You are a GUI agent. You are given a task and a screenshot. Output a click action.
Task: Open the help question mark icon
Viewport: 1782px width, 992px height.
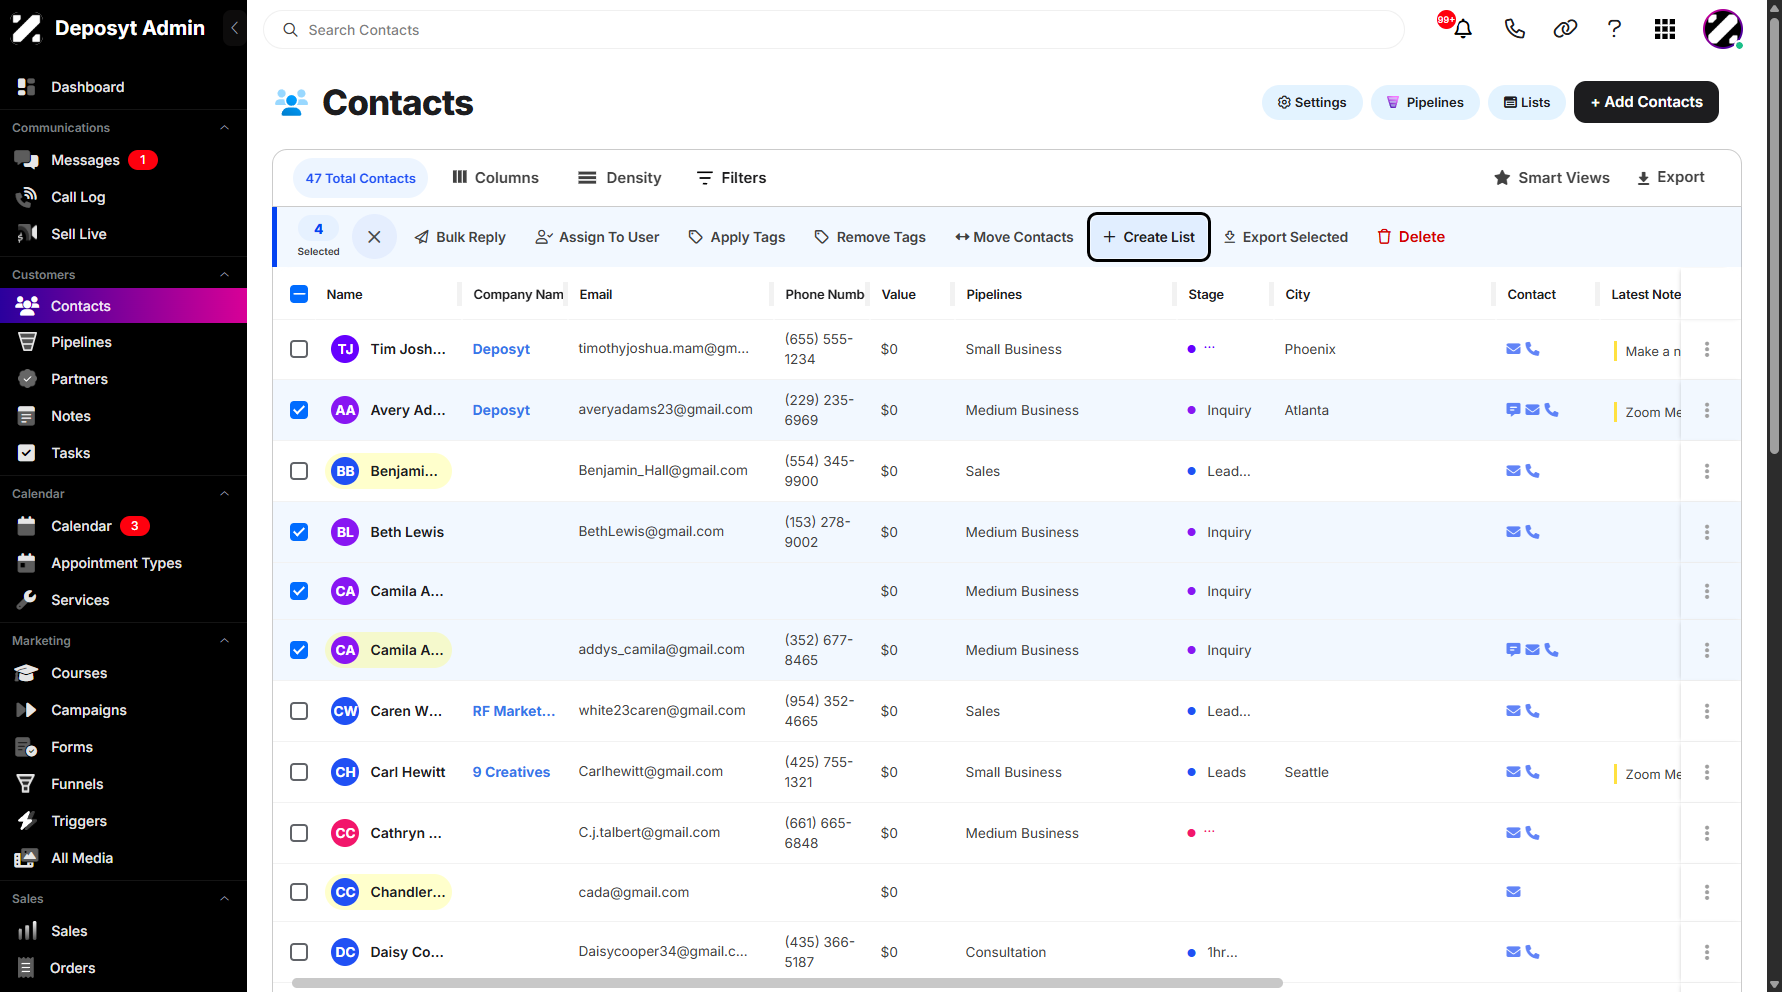(1614, 29)
